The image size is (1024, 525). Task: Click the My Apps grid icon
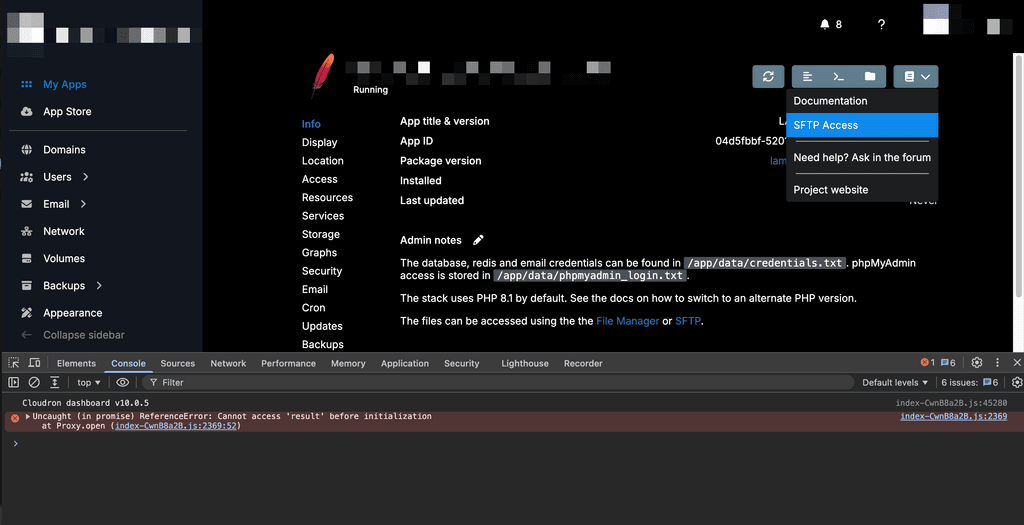point(26,84)
